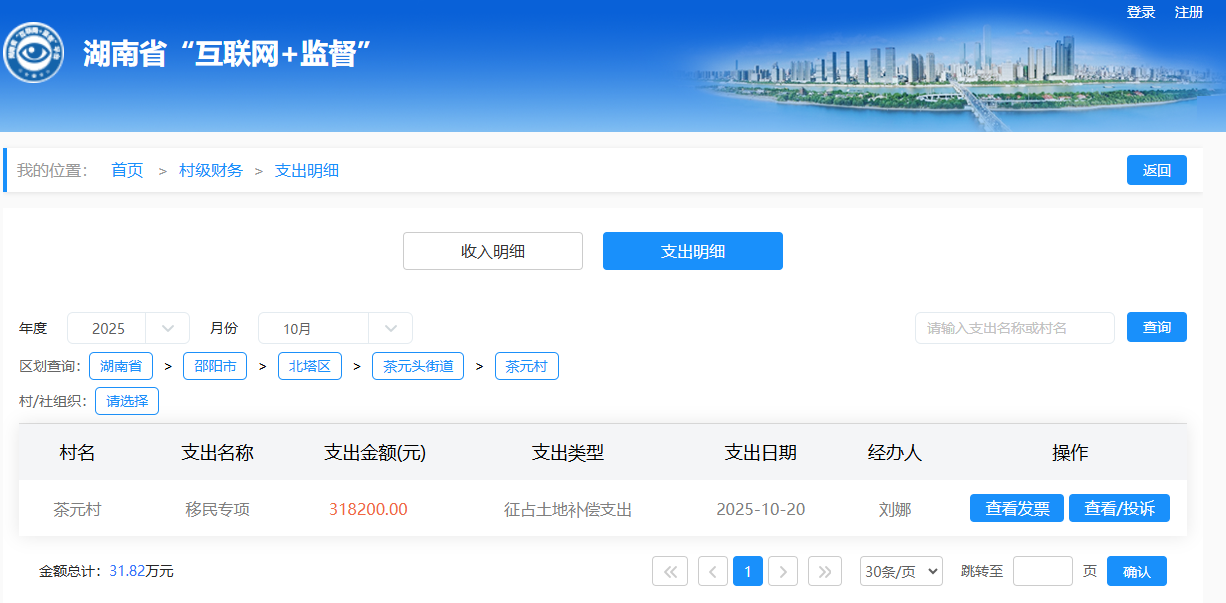Navigate to 首页 in the breadcrumb
This screenshot has width=1226, height=603.
pos(127,170)
